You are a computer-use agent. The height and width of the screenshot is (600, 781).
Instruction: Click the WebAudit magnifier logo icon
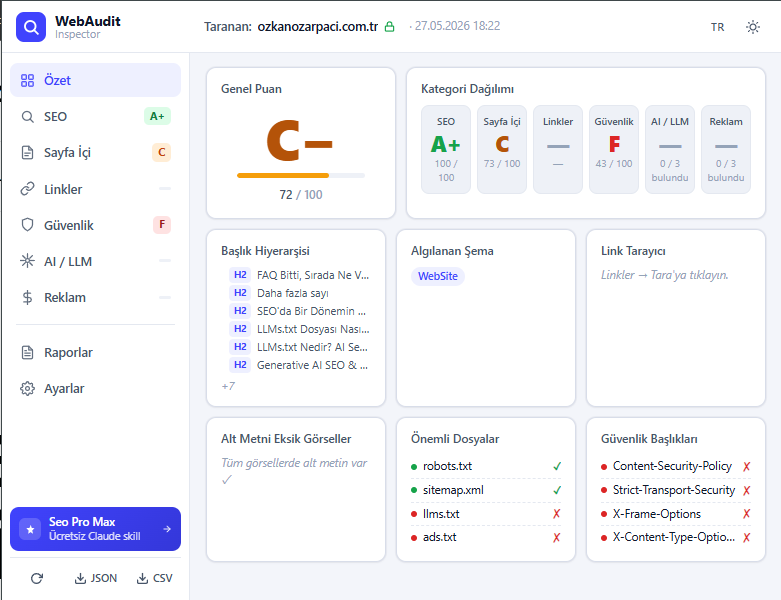[x=31, y=27]
